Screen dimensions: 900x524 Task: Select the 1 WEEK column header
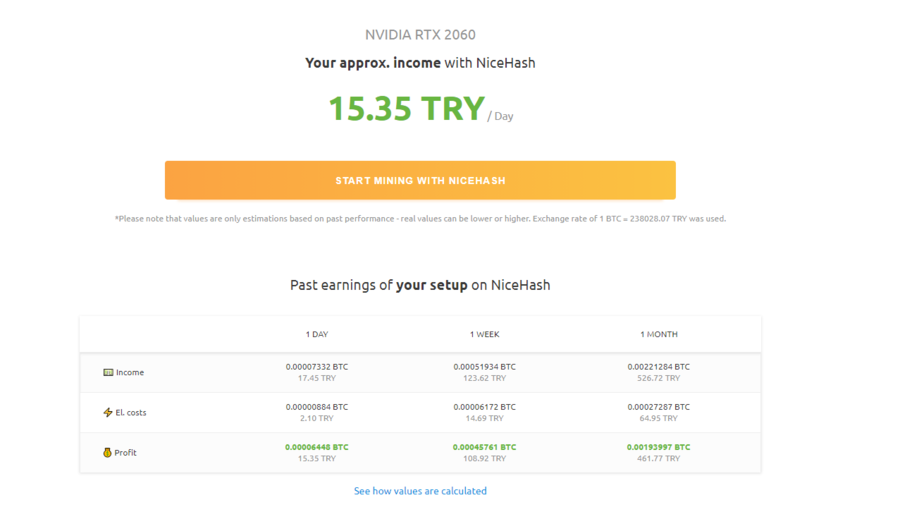tap(484, 334)
